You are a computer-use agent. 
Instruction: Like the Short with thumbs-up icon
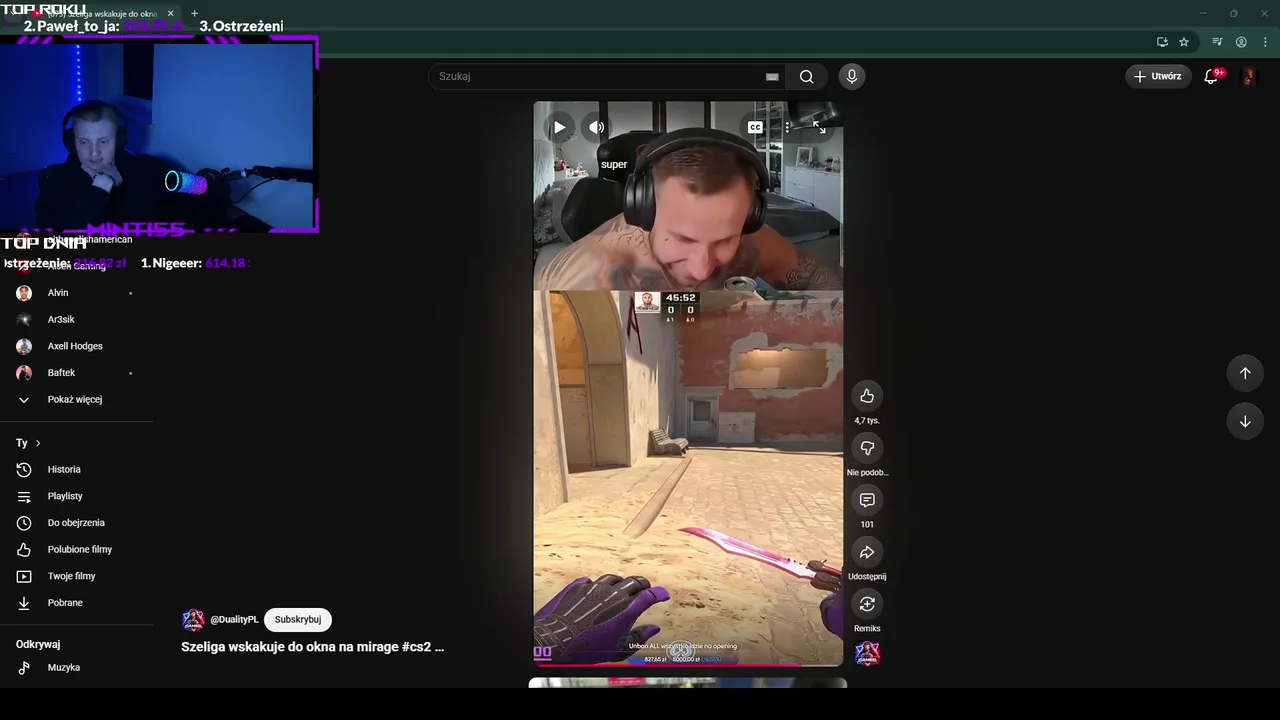tap(867, 396)
